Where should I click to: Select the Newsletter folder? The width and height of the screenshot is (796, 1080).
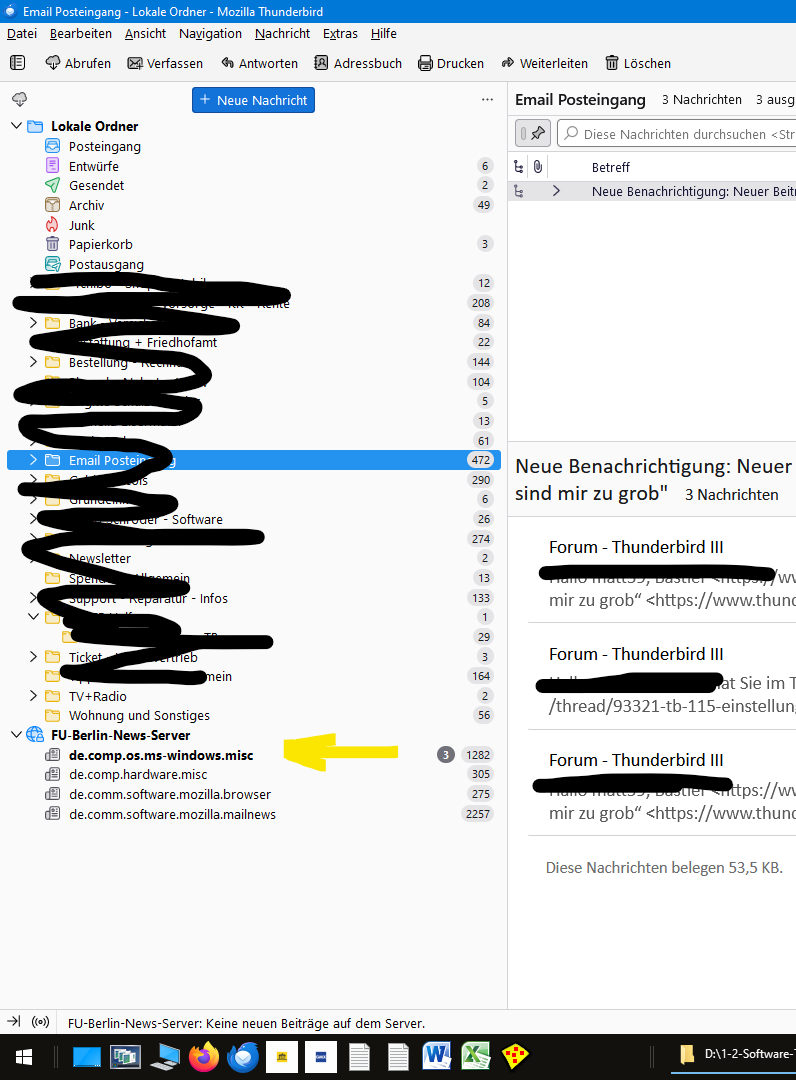(253, 558)
